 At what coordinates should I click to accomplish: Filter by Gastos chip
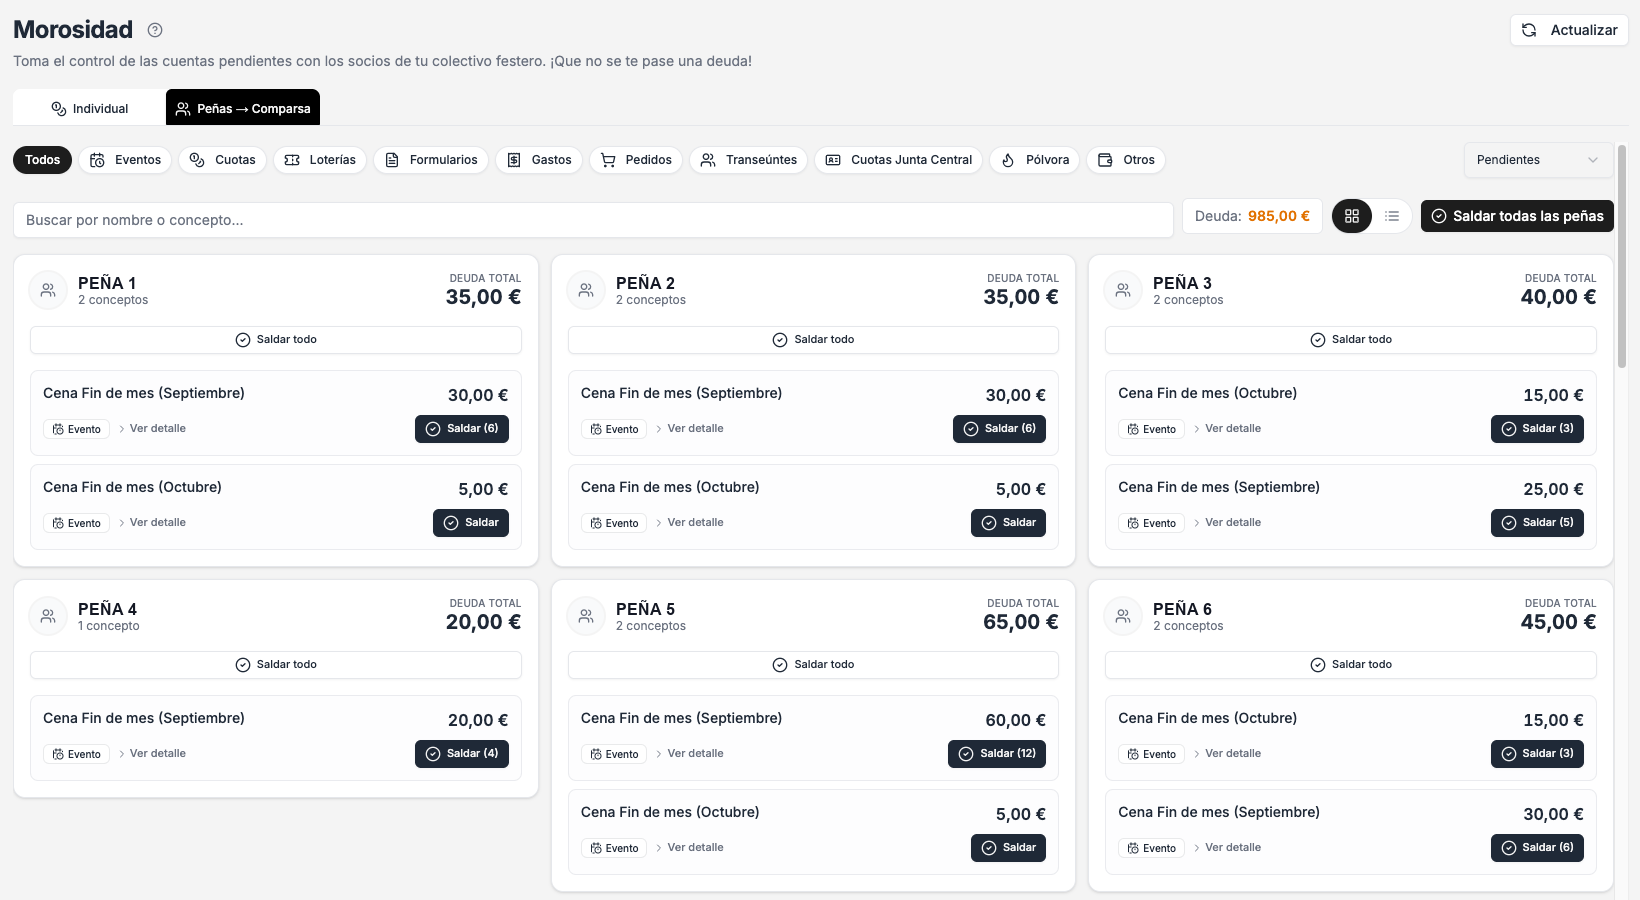tap(539, 160)
